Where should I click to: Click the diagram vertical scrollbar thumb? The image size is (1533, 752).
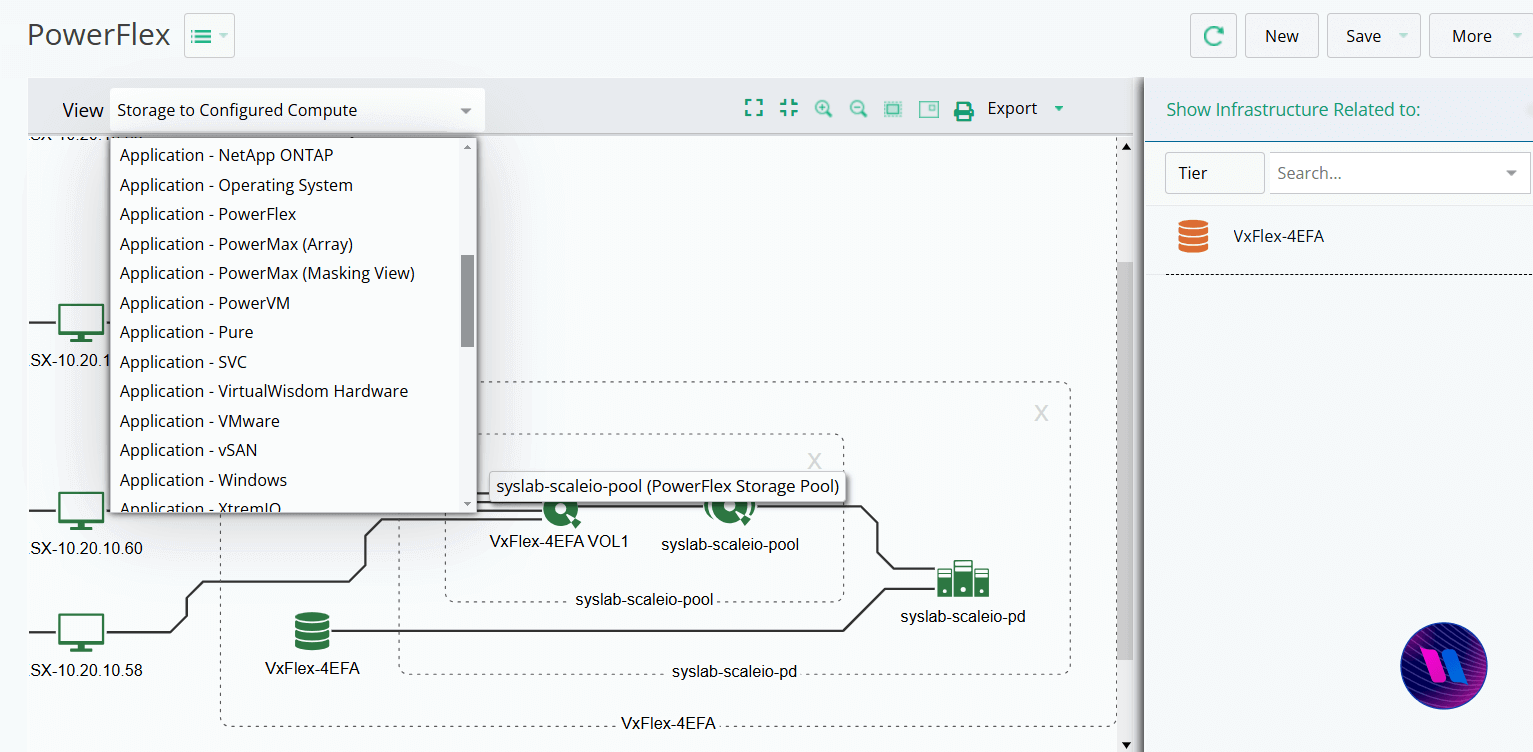coord(1125,460)
